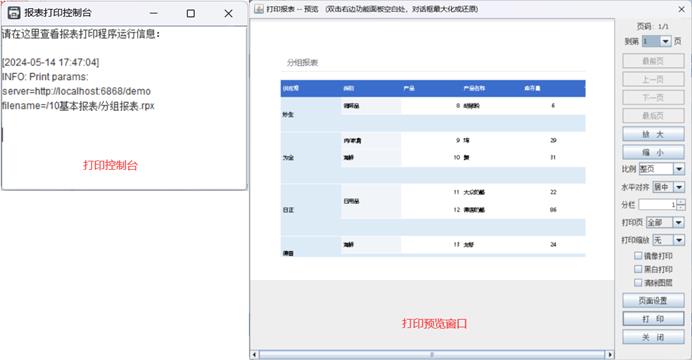Increase the 分栏 columns stepper value
The image size is (692, 360).
coord(681,202)
